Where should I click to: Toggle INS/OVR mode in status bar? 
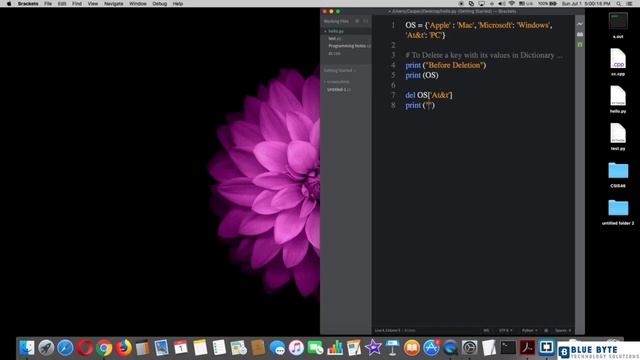pos(486,330)
